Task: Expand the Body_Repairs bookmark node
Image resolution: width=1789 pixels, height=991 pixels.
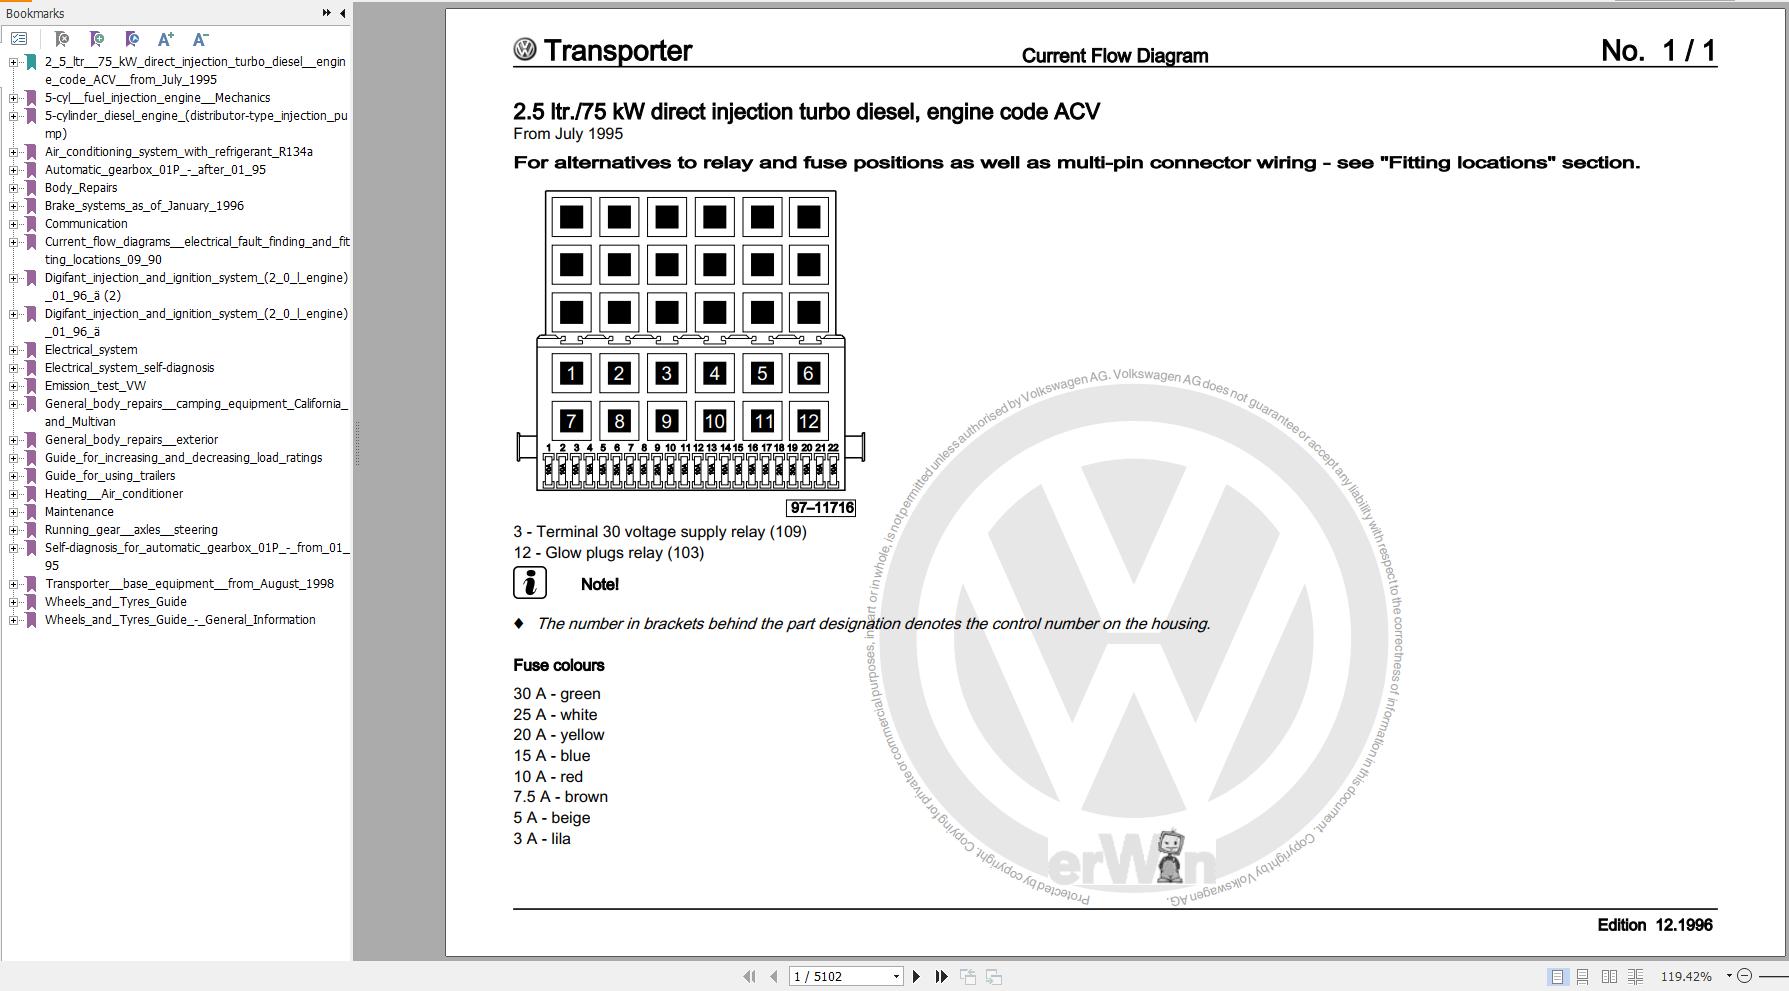Action: click(13, 188)
